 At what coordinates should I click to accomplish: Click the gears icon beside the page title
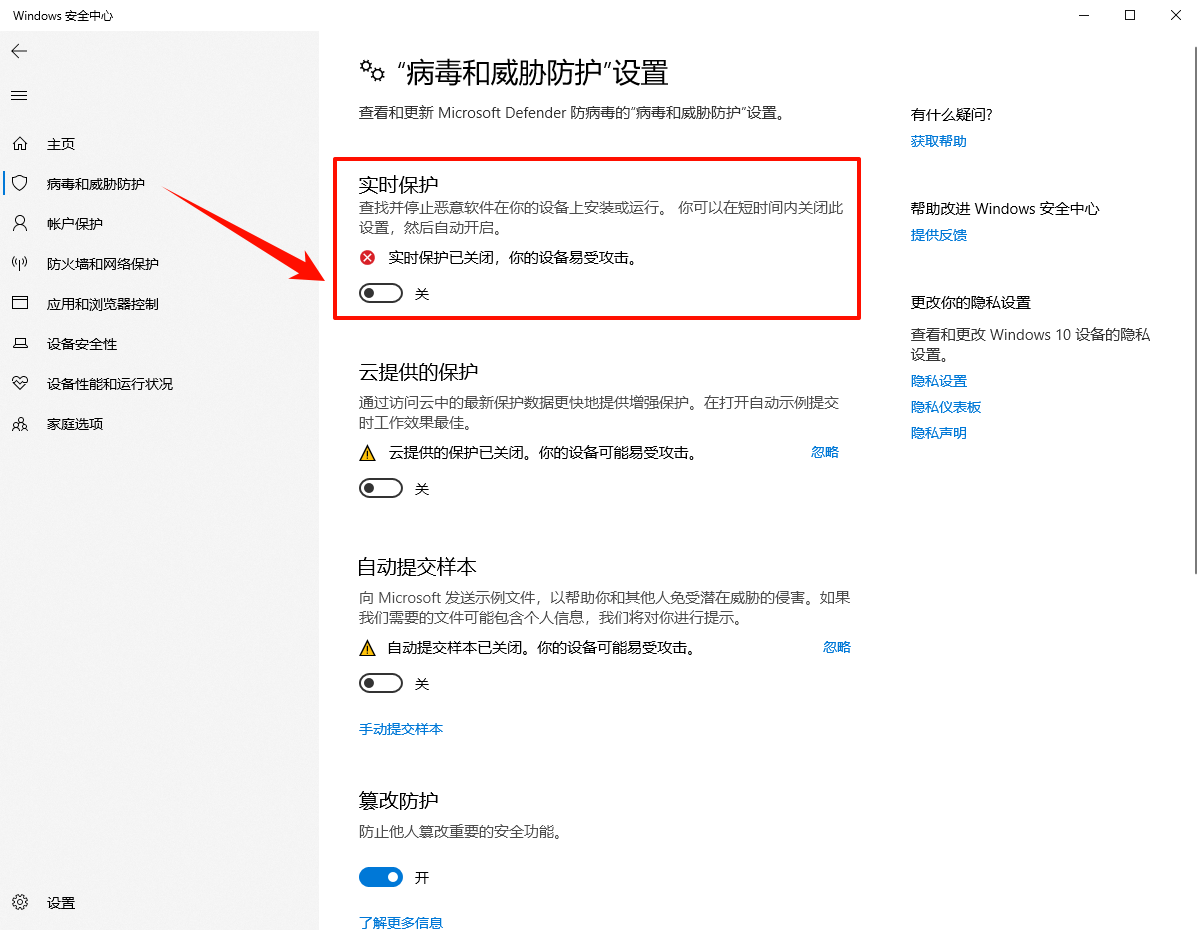(372, 71)
